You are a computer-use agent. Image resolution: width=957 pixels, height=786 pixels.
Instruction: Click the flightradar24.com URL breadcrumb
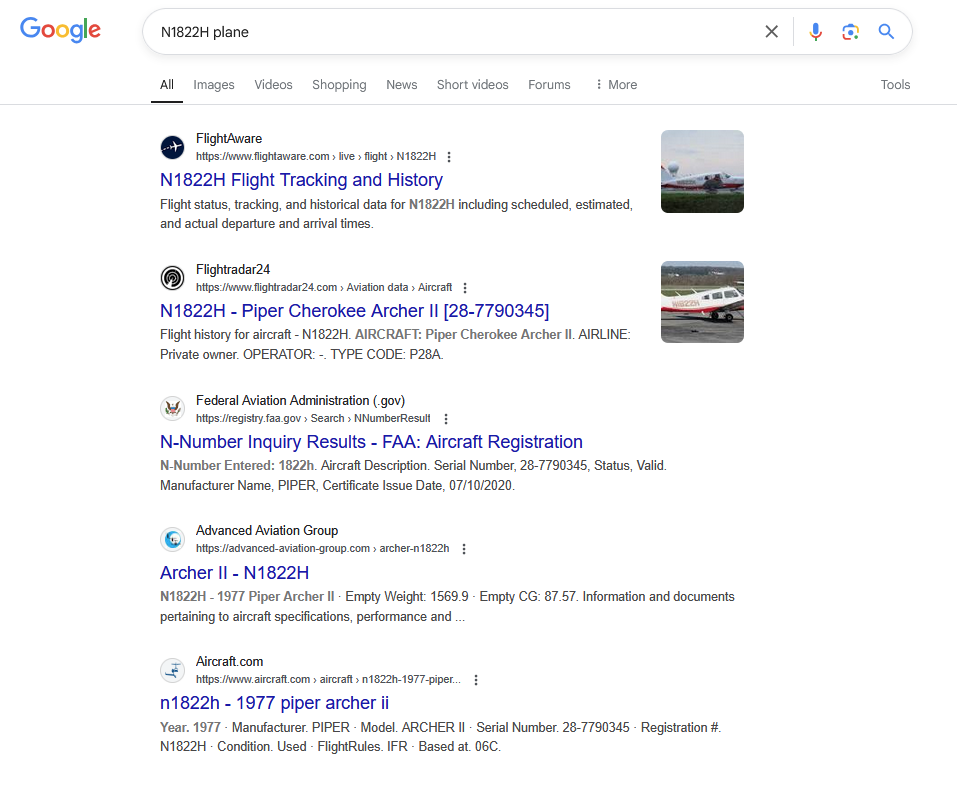coord(323,287)
